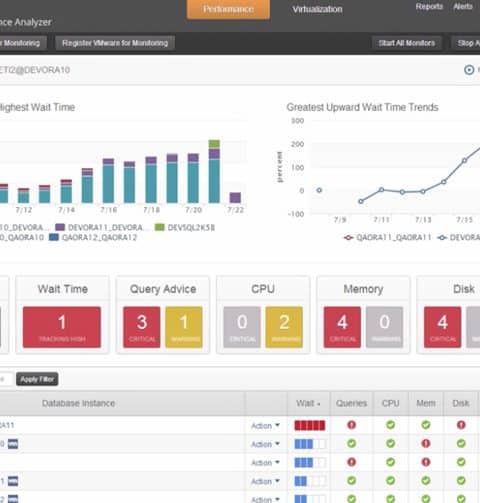Click the Memory 4 critical red tile
480x503 pixels.
click(x=342, y=327)
